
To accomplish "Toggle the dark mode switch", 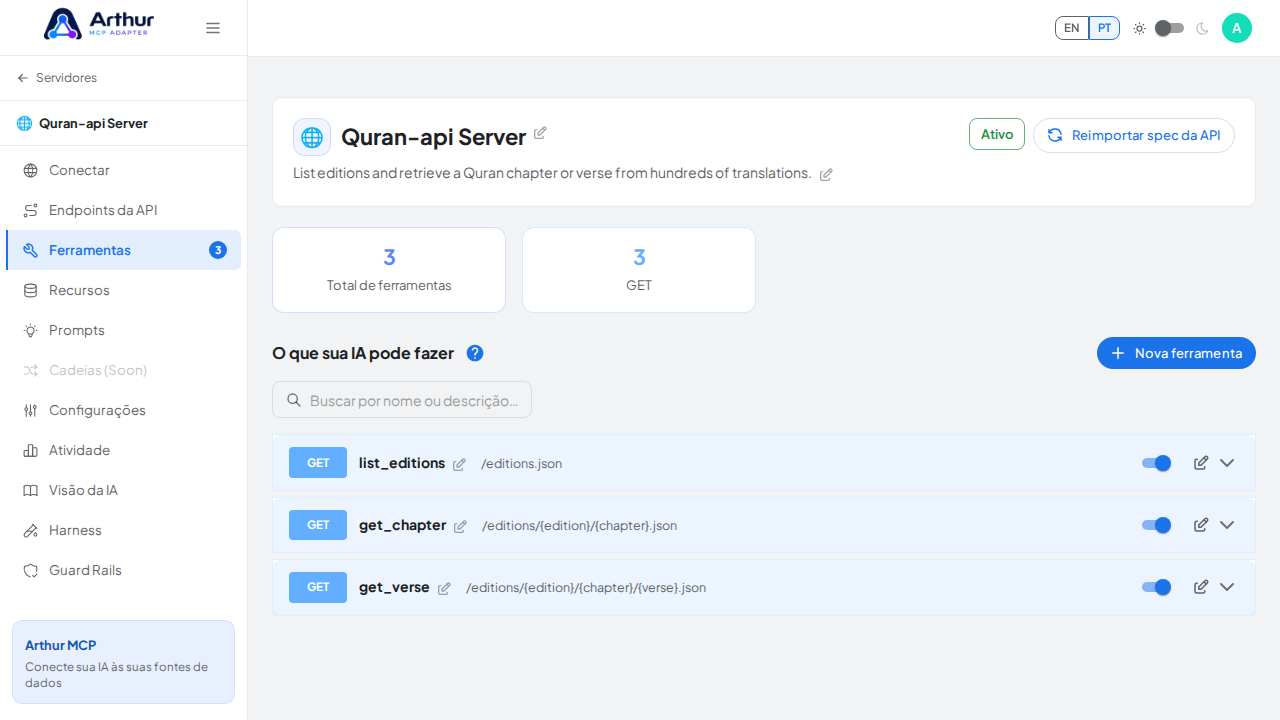I will tap(1170, 28).
